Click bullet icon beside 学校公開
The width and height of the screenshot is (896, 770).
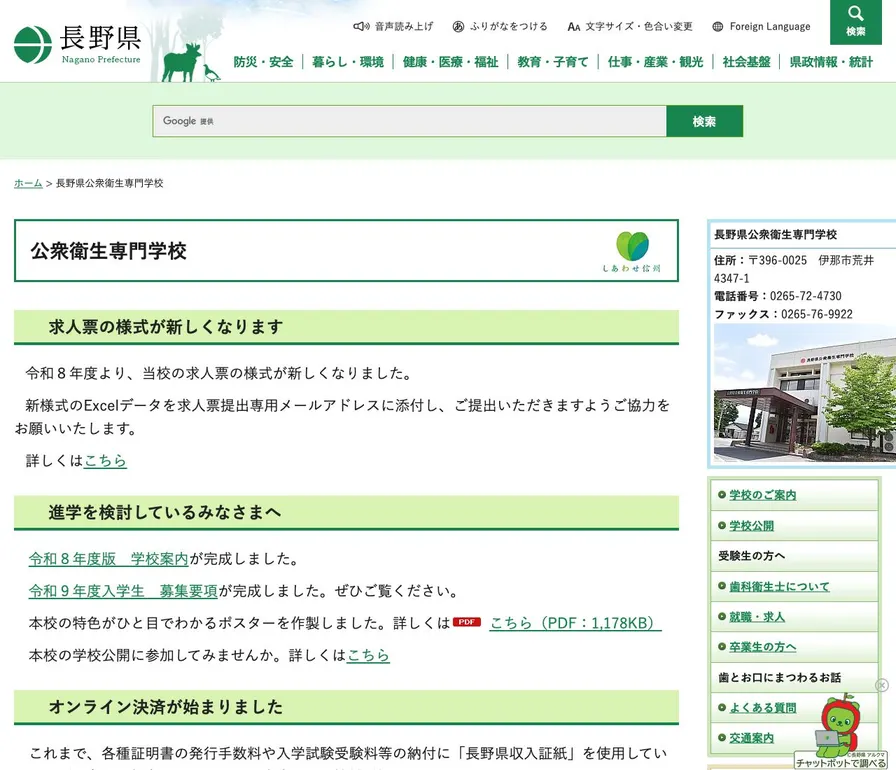(x=722, y=526)
